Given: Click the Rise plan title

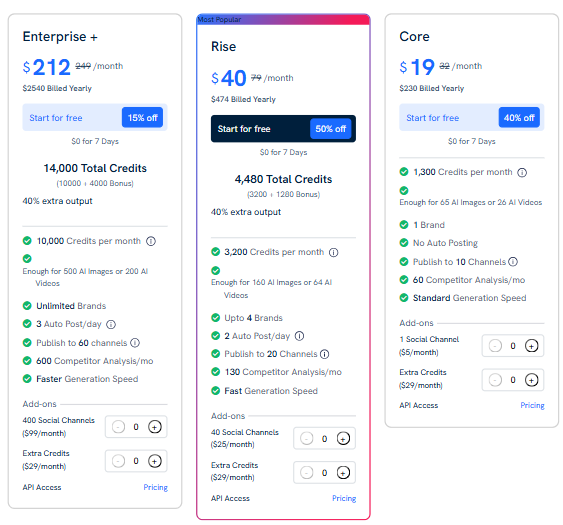Looking at the screenshot, I should (x=223, y=47).
